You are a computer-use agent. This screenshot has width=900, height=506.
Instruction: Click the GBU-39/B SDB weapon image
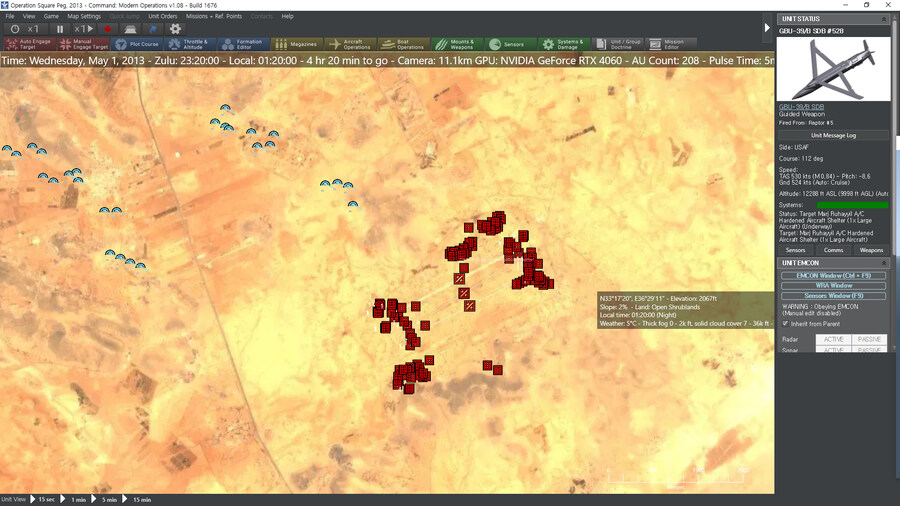[x=833, y=69]
